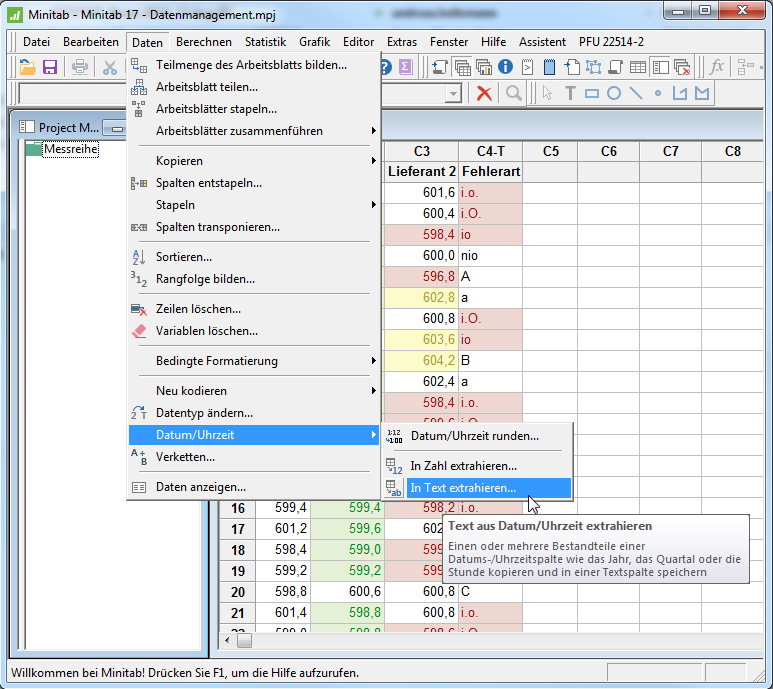This screenshot has height=689, width=773.
Task: Select Arbeitsblätter stapeln...
Action: pos(254,109)
